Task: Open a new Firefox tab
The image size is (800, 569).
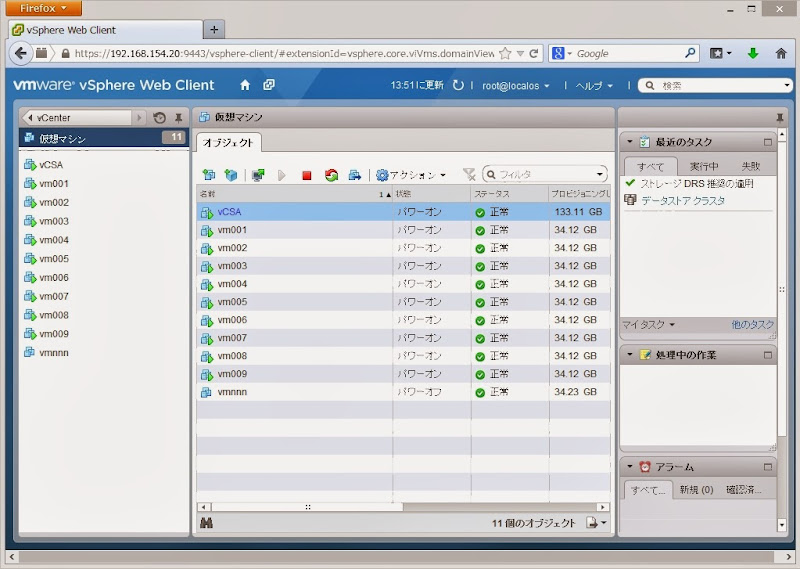Action: (x=214, y=30)
